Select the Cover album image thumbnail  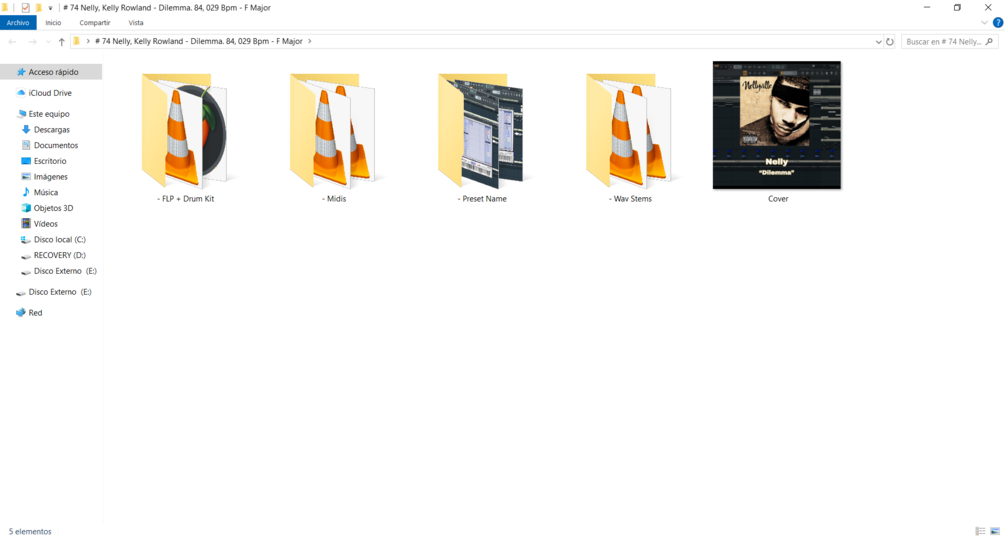point(777,125)
